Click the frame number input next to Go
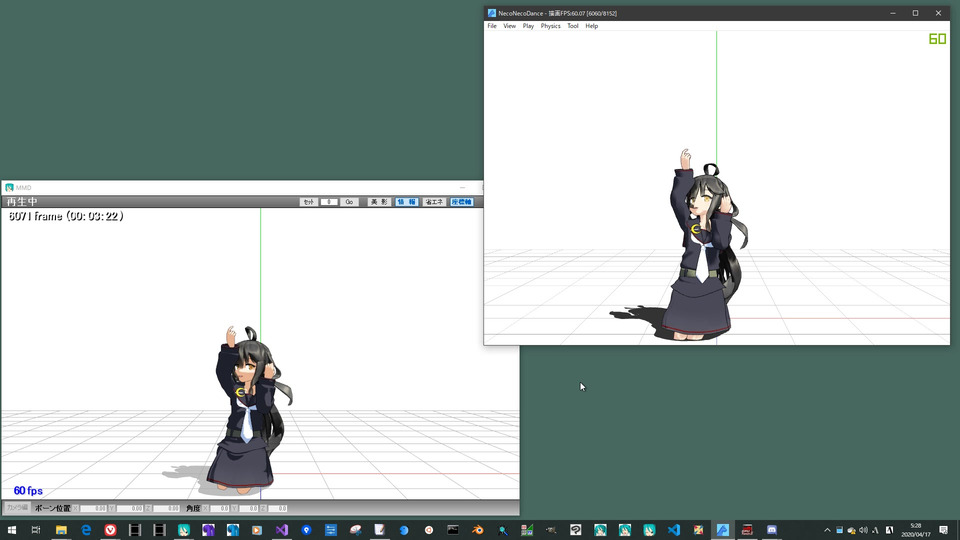 tap(329, 202)
